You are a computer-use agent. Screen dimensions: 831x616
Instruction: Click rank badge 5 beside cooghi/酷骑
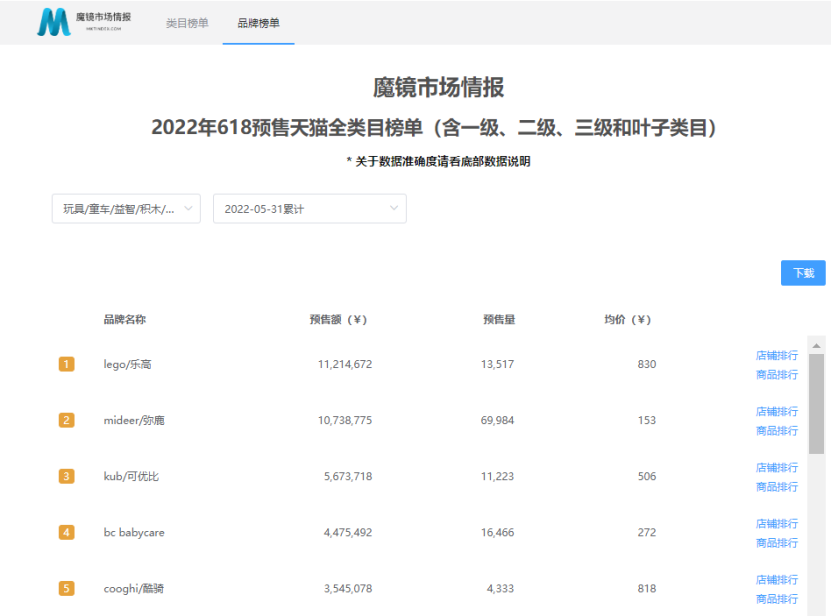coord(67,588)
